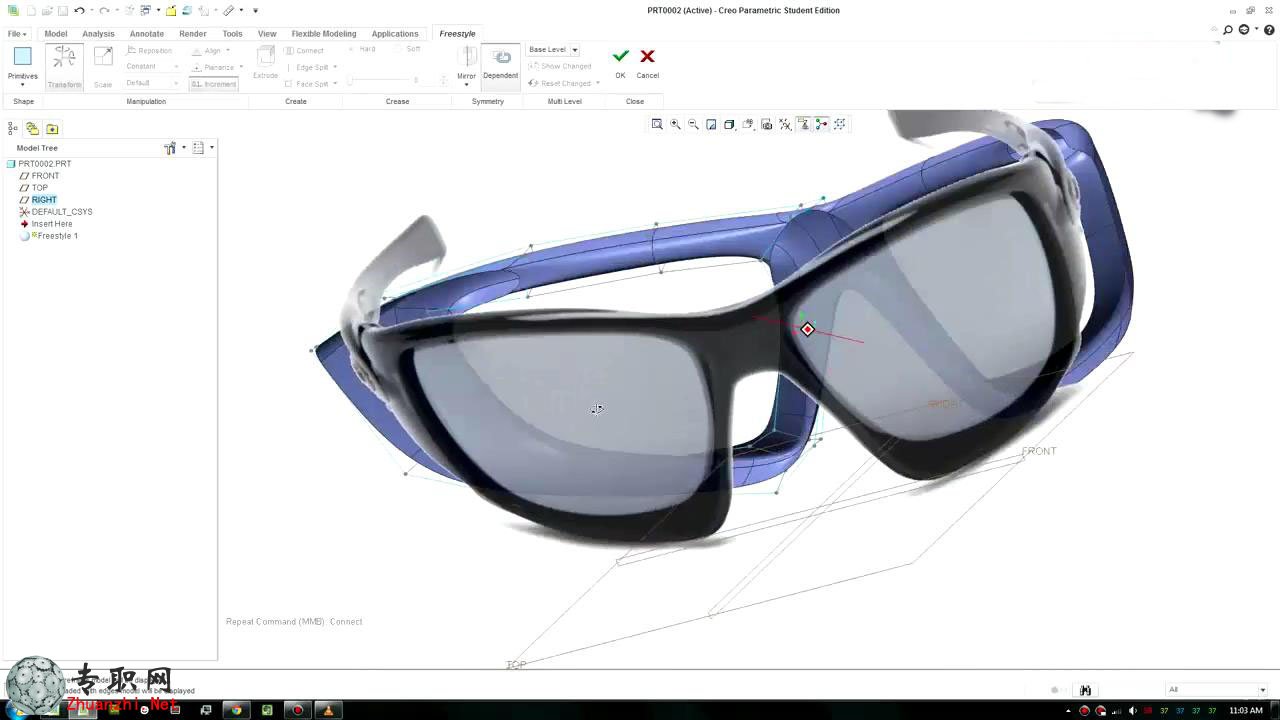Select the Scale tool in Manipulation
Image resolution: width=1280 pixels, height=720 pixels.
[x=103, y=67]
